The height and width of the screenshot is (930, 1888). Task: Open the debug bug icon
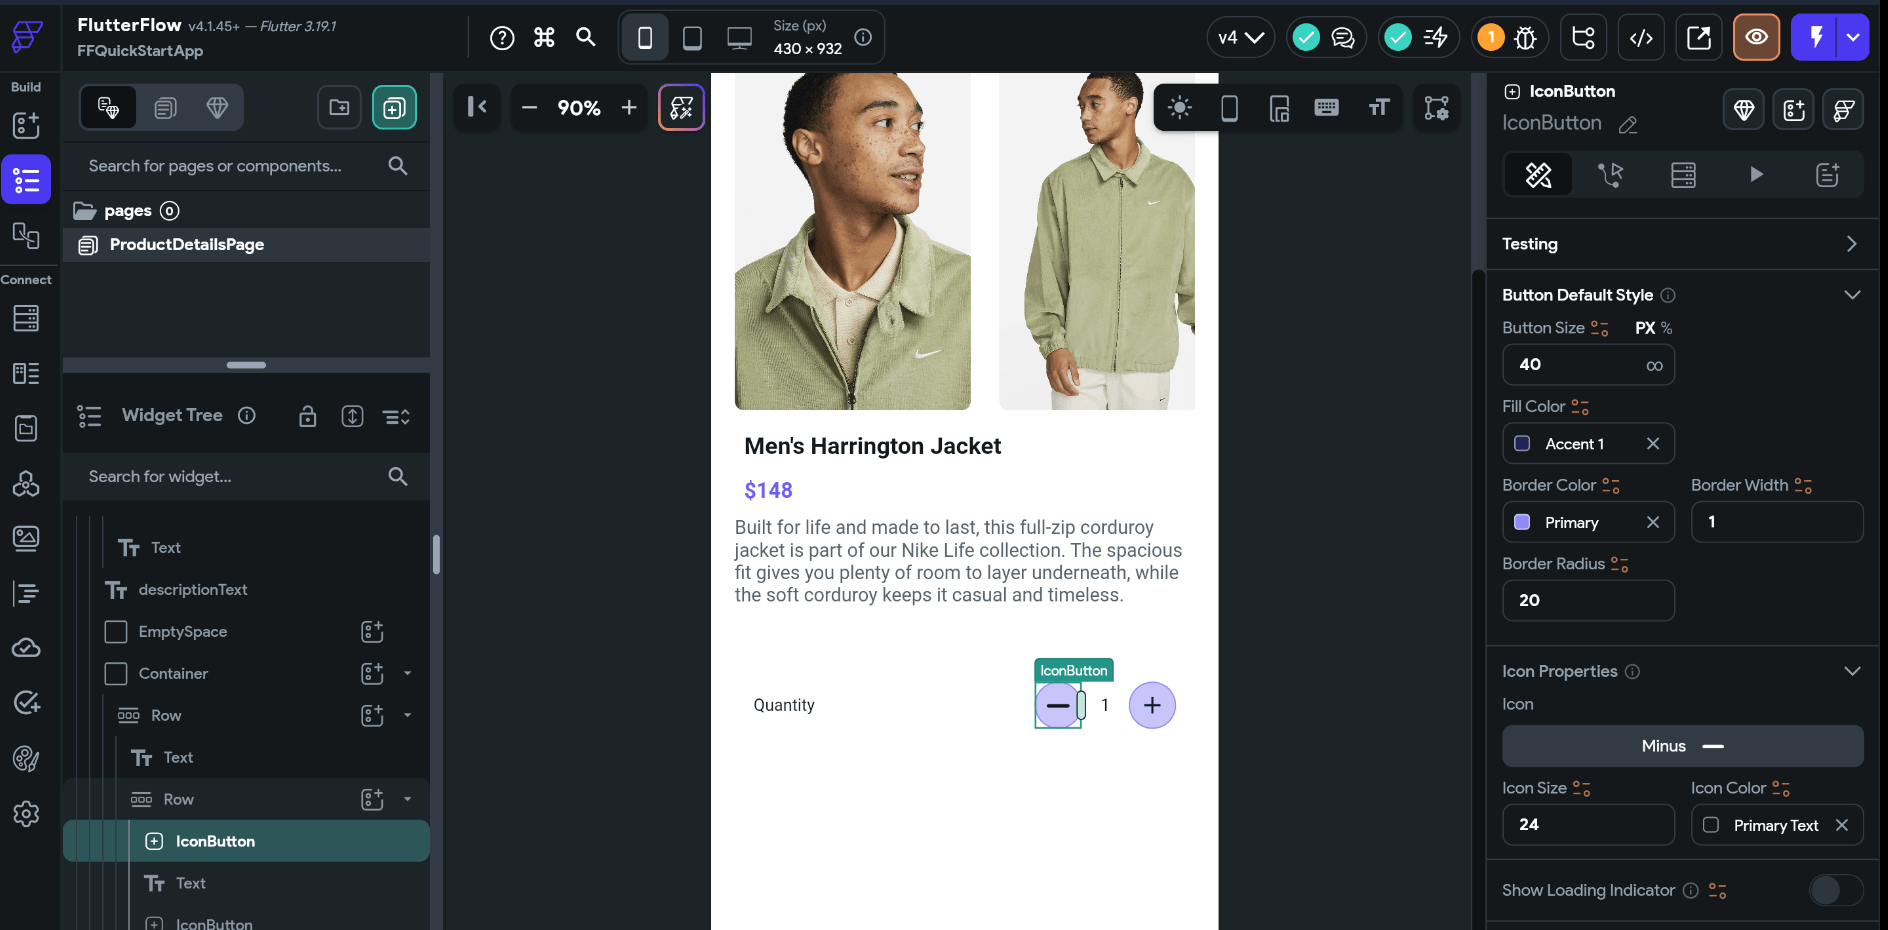tap(1525, 38)
